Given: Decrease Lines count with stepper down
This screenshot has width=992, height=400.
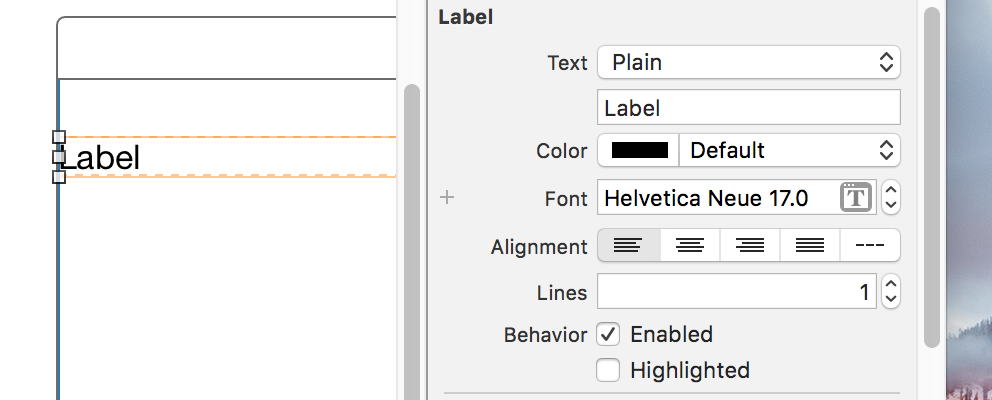Looking at the screenshot, I should pos(891,299).
